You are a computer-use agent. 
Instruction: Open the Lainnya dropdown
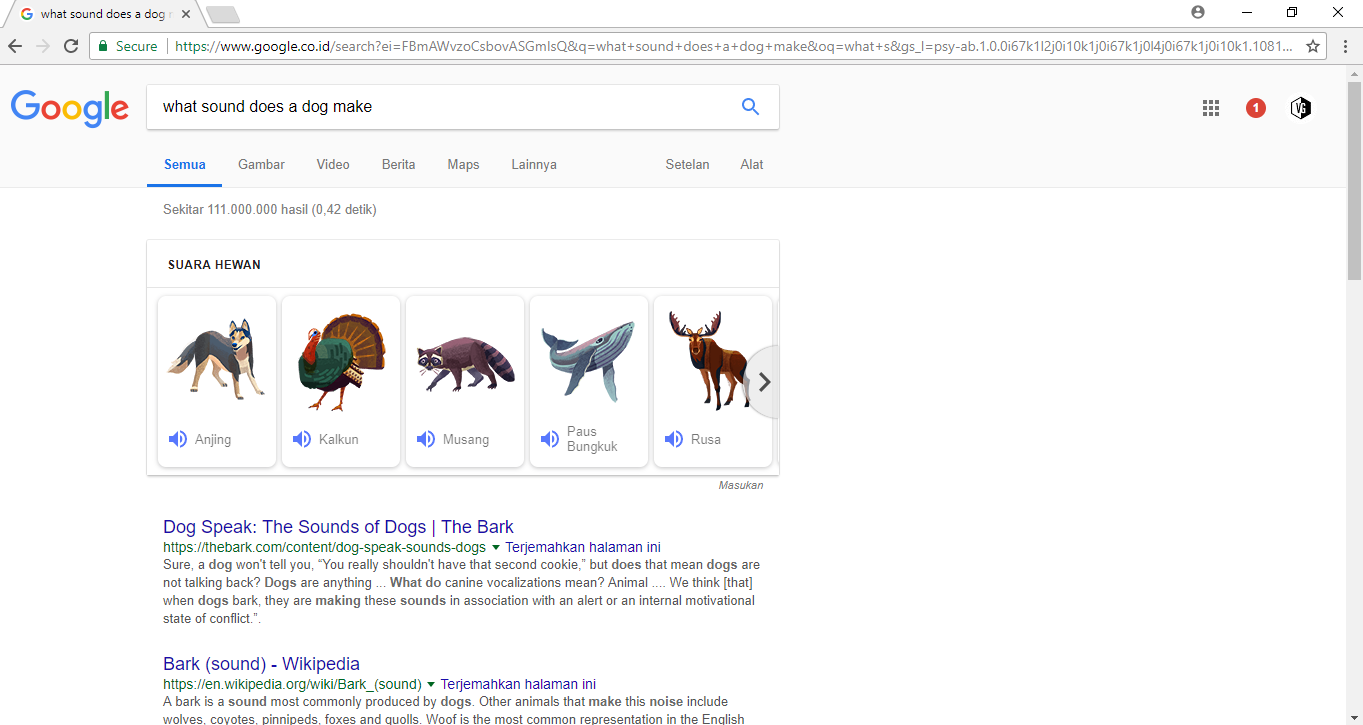tap(533, 164)
